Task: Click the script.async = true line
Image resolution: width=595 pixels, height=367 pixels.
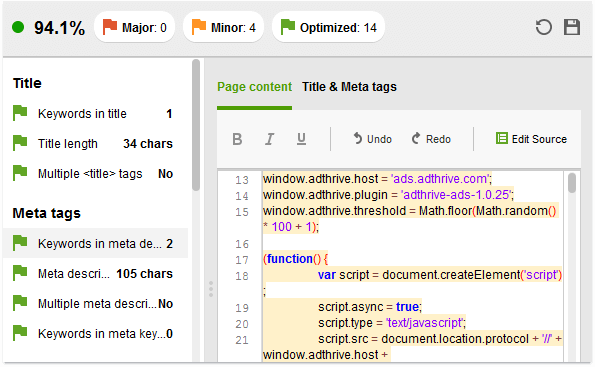Action: 370,307
